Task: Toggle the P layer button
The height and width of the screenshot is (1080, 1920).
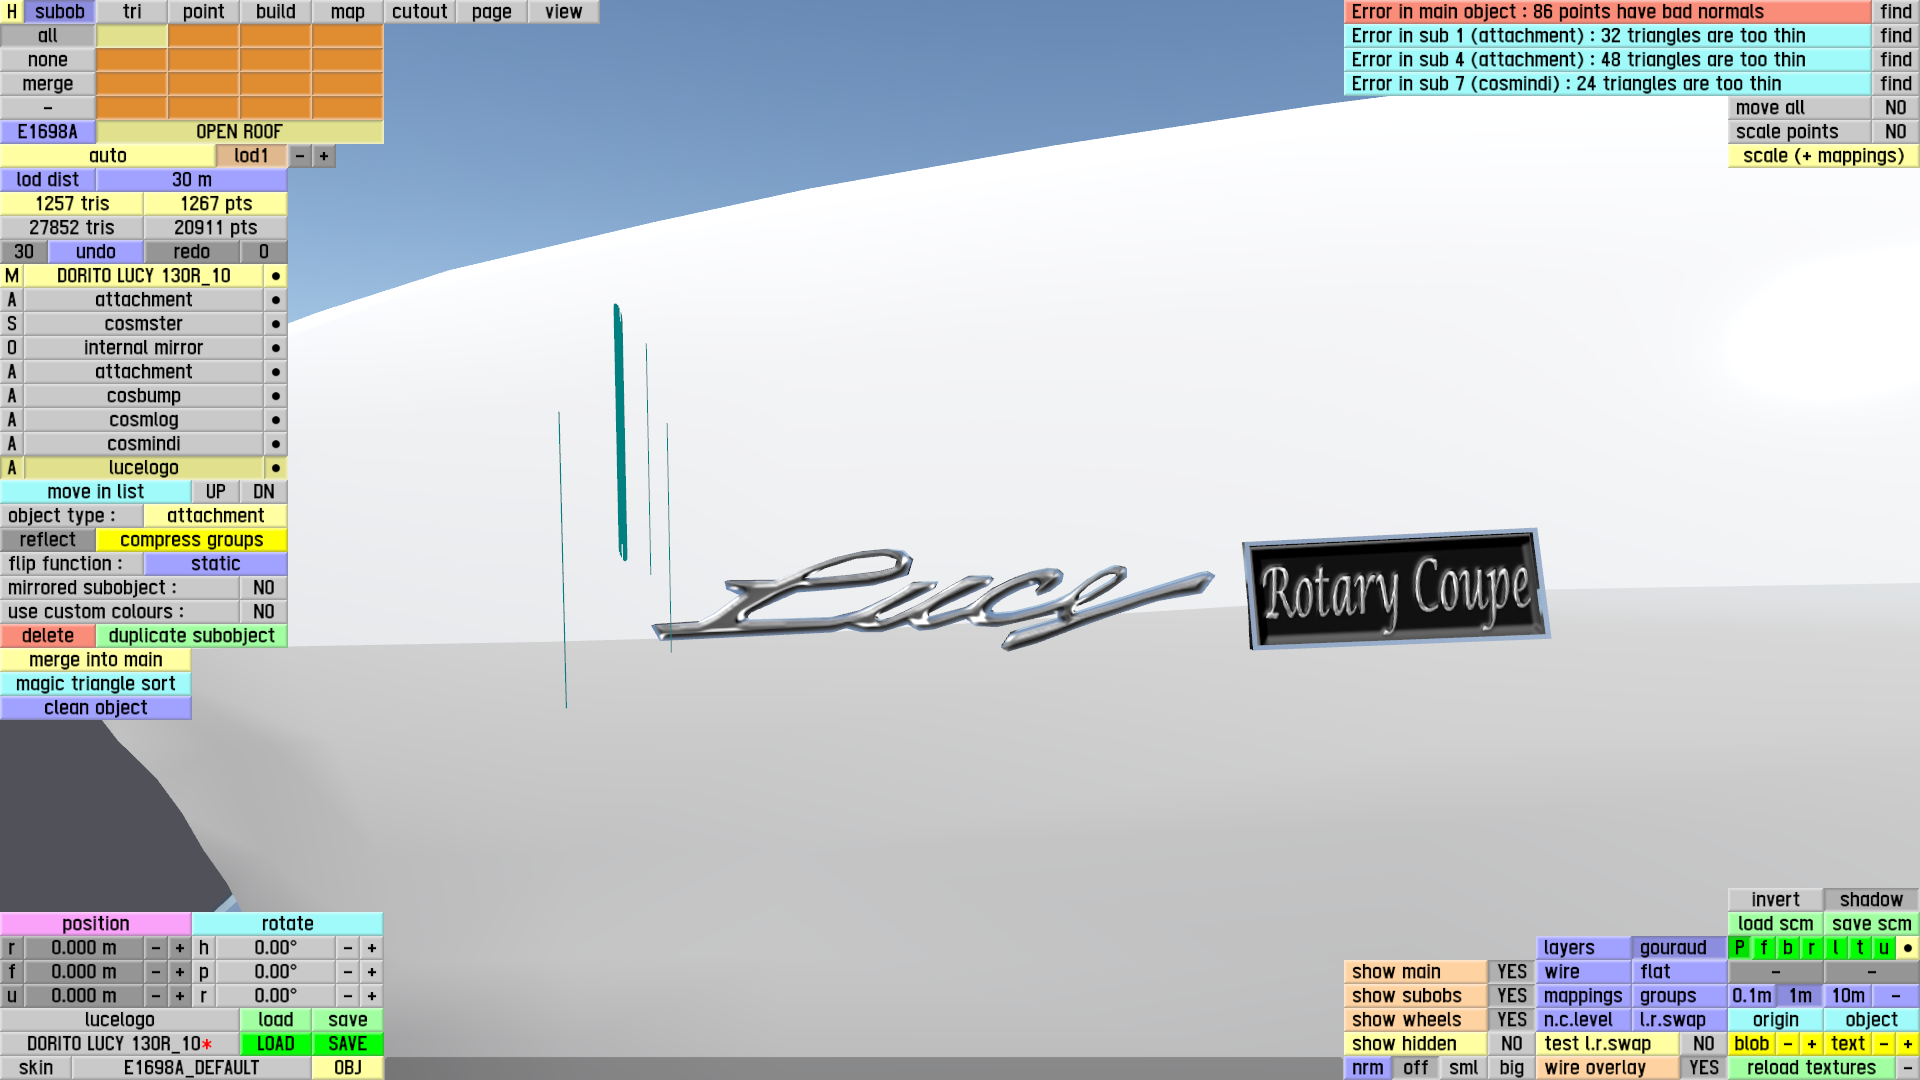Action: pos(1739,948)
